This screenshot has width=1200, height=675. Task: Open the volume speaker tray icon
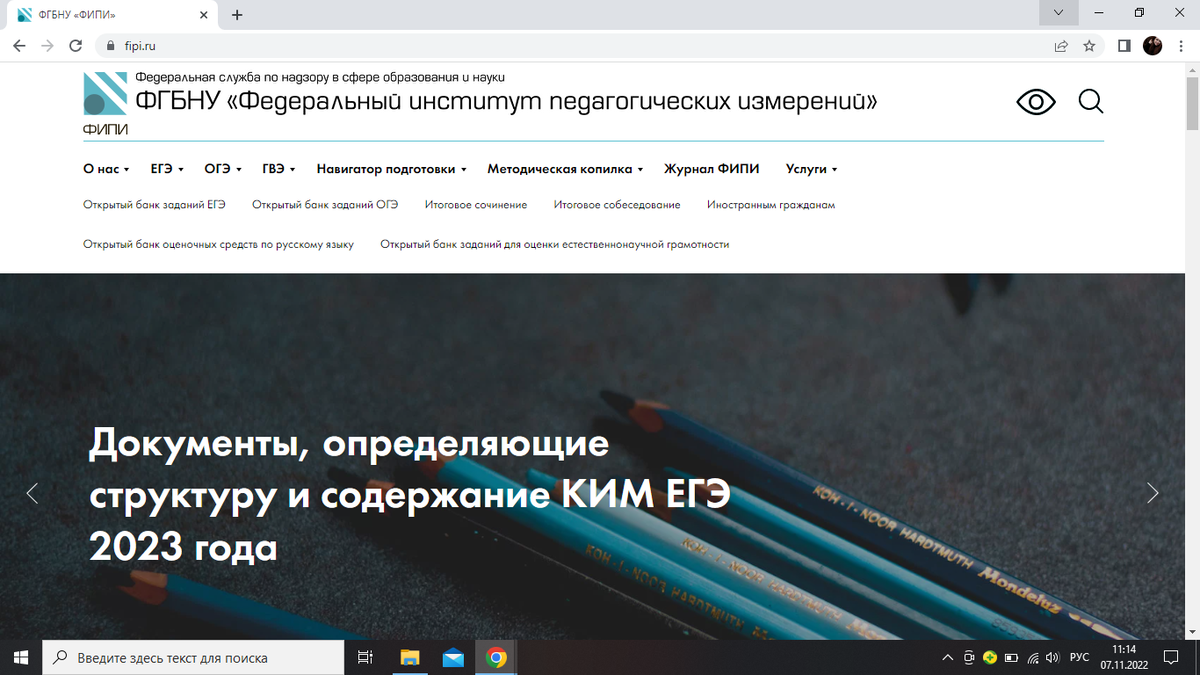click(1052, 658)
